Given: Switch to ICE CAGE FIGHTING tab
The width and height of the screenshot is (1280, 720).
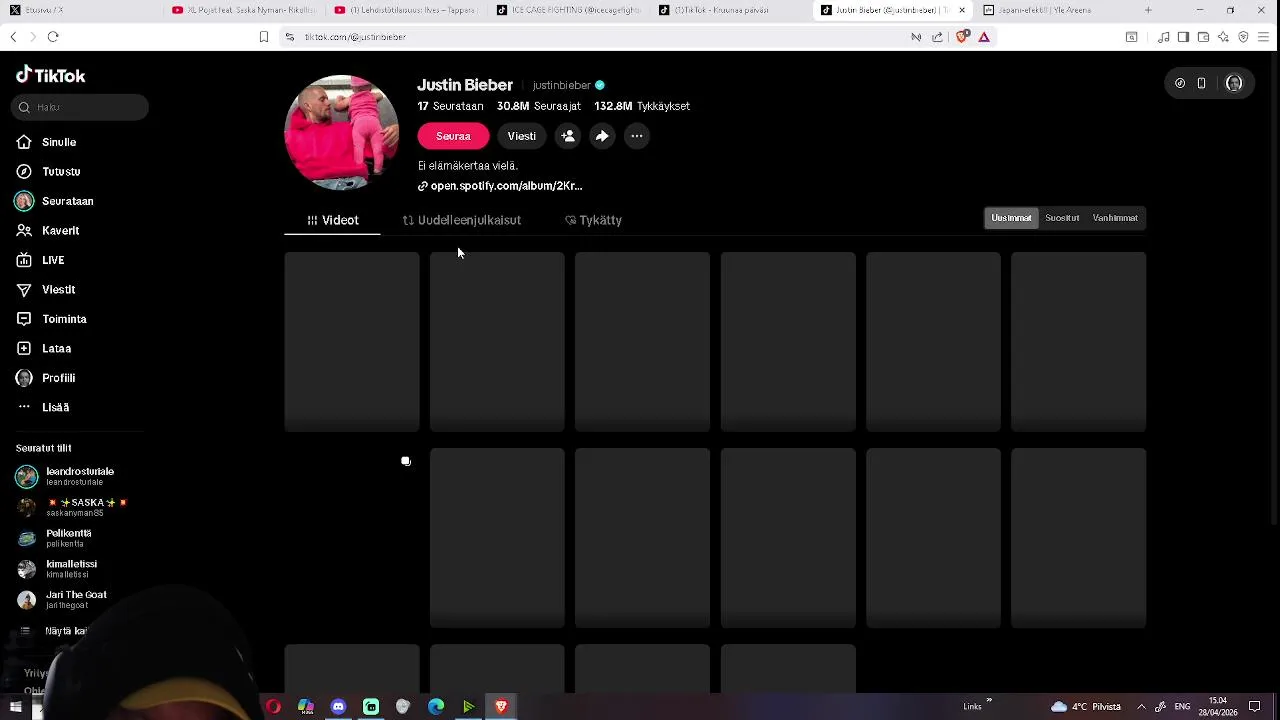Looking at the screenshot, I should pos(570,10).
